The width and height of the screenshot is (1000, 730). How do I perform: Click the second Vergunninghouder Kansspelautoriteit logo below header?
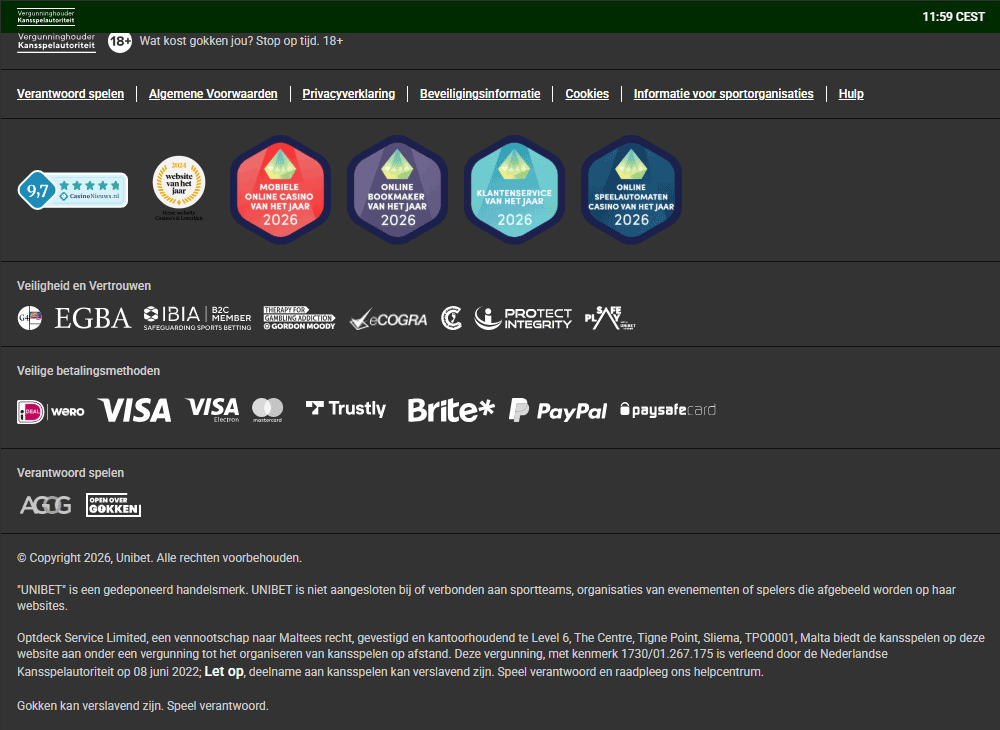coord(57,42)
